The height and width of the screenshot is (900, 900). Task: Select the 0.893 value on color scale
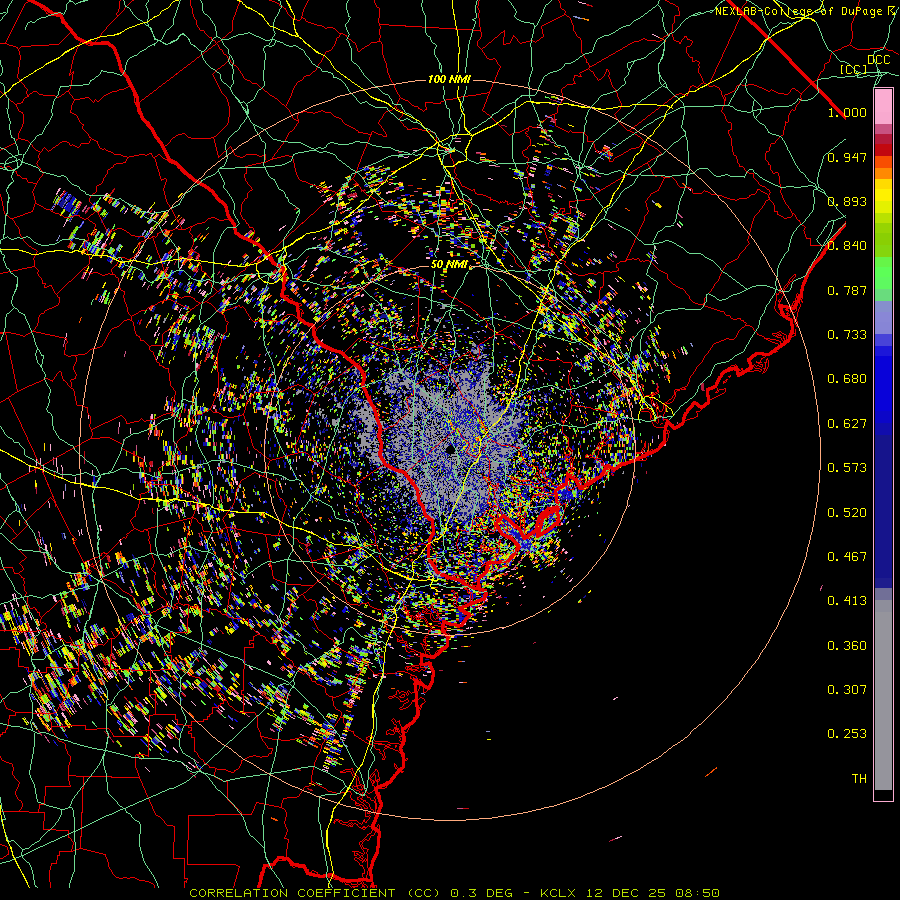point(847,201)
